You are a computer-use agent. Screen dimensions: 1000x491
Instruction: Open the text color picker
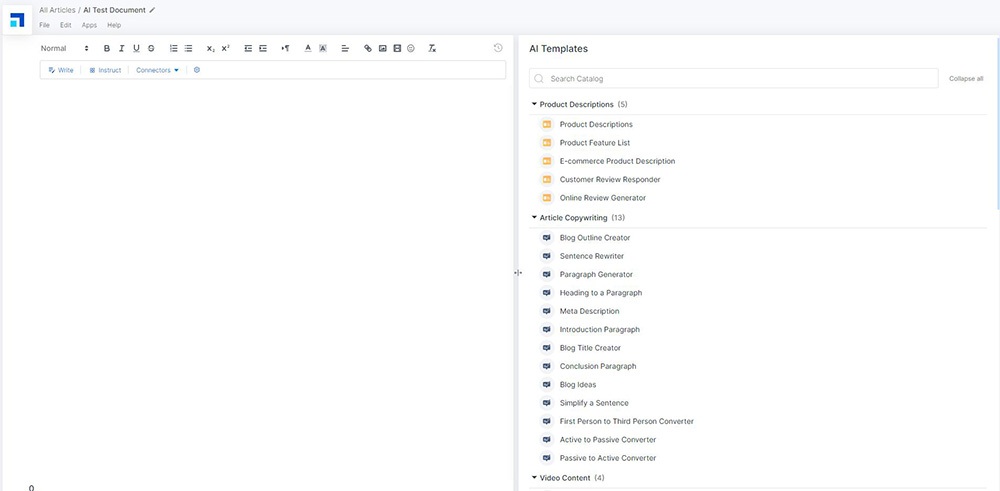(307, 48)
